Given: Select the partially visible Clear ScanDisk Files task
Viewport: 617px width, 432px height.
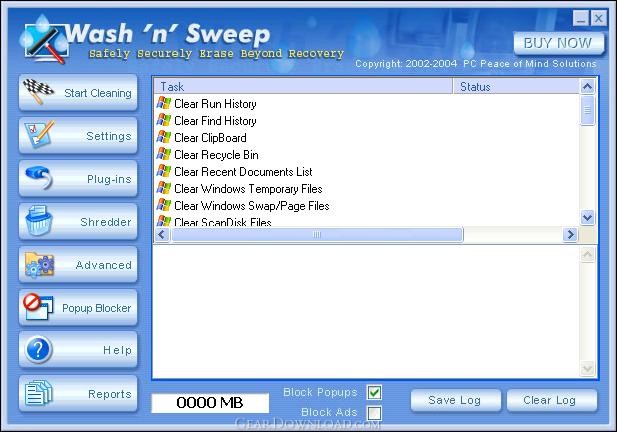Looking at the screenshot, I should (223, 222).
